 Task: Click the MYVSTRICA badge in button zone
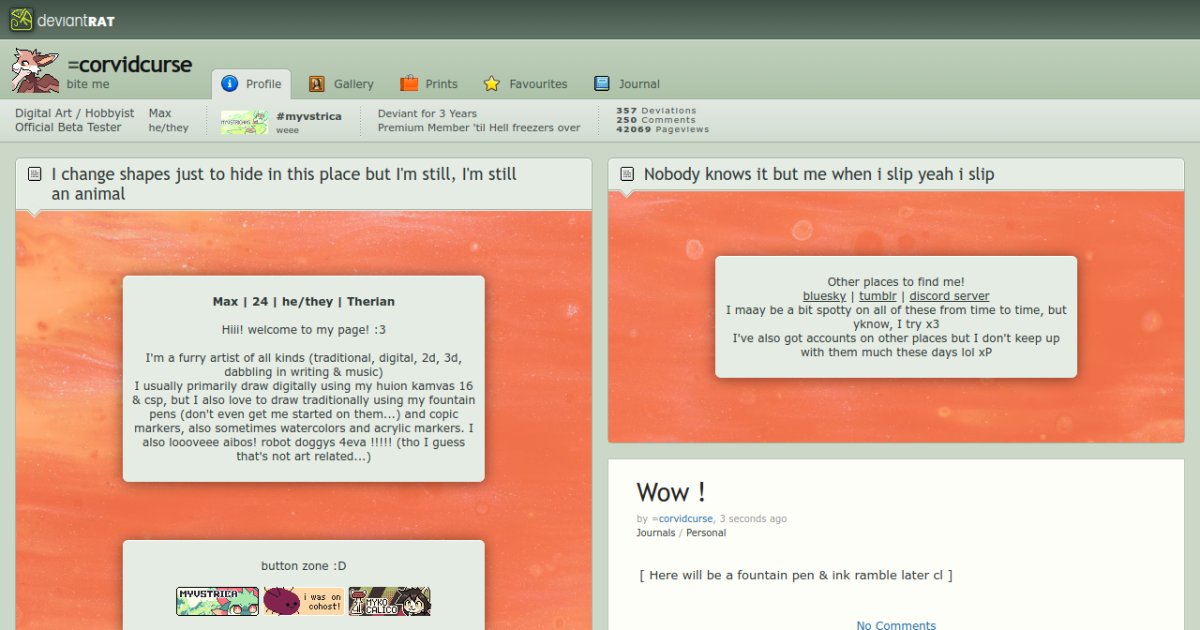coord(217,601)
